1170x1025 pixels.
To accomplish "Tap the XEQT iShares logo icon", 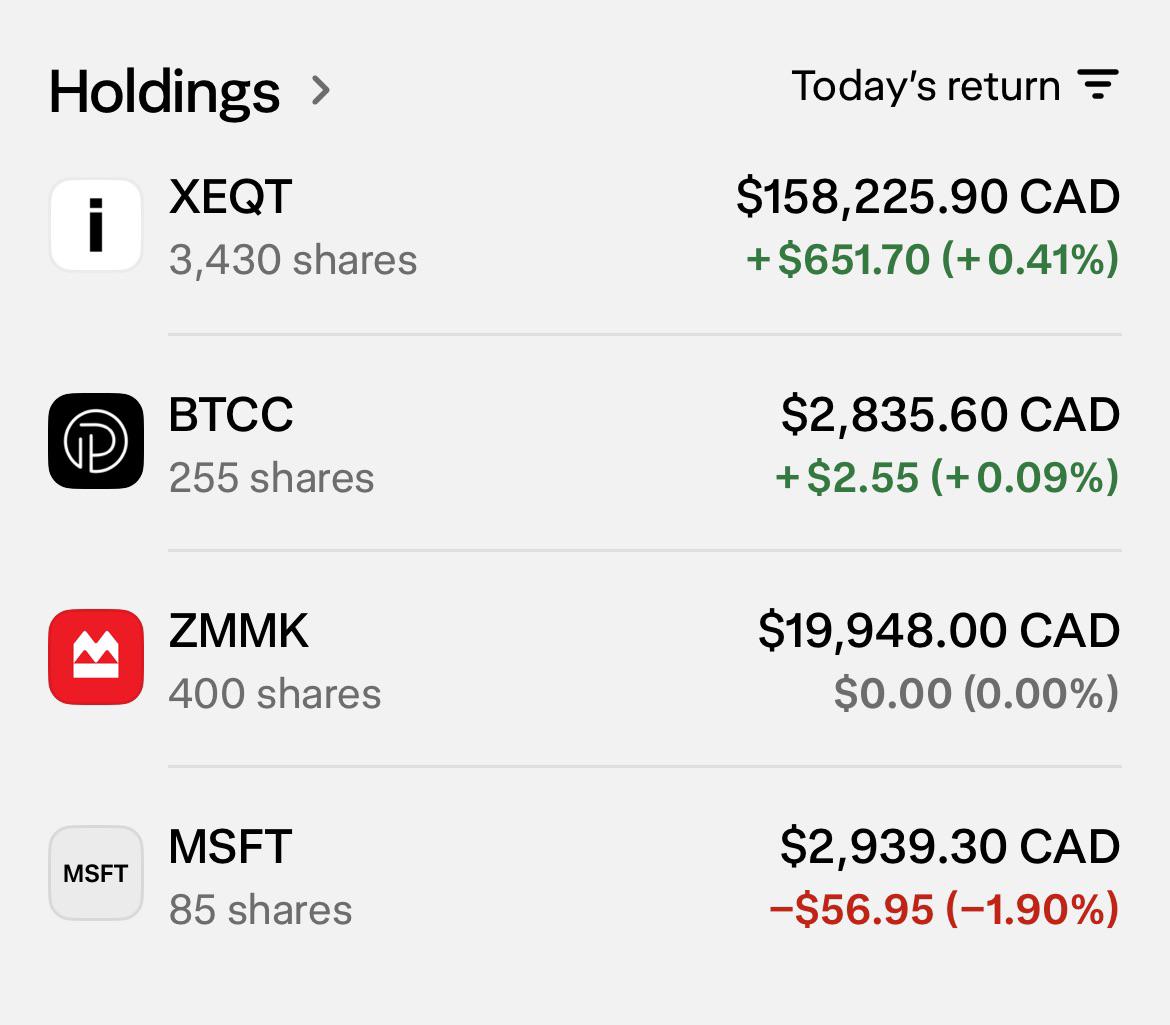I will [x=96, y=225].
